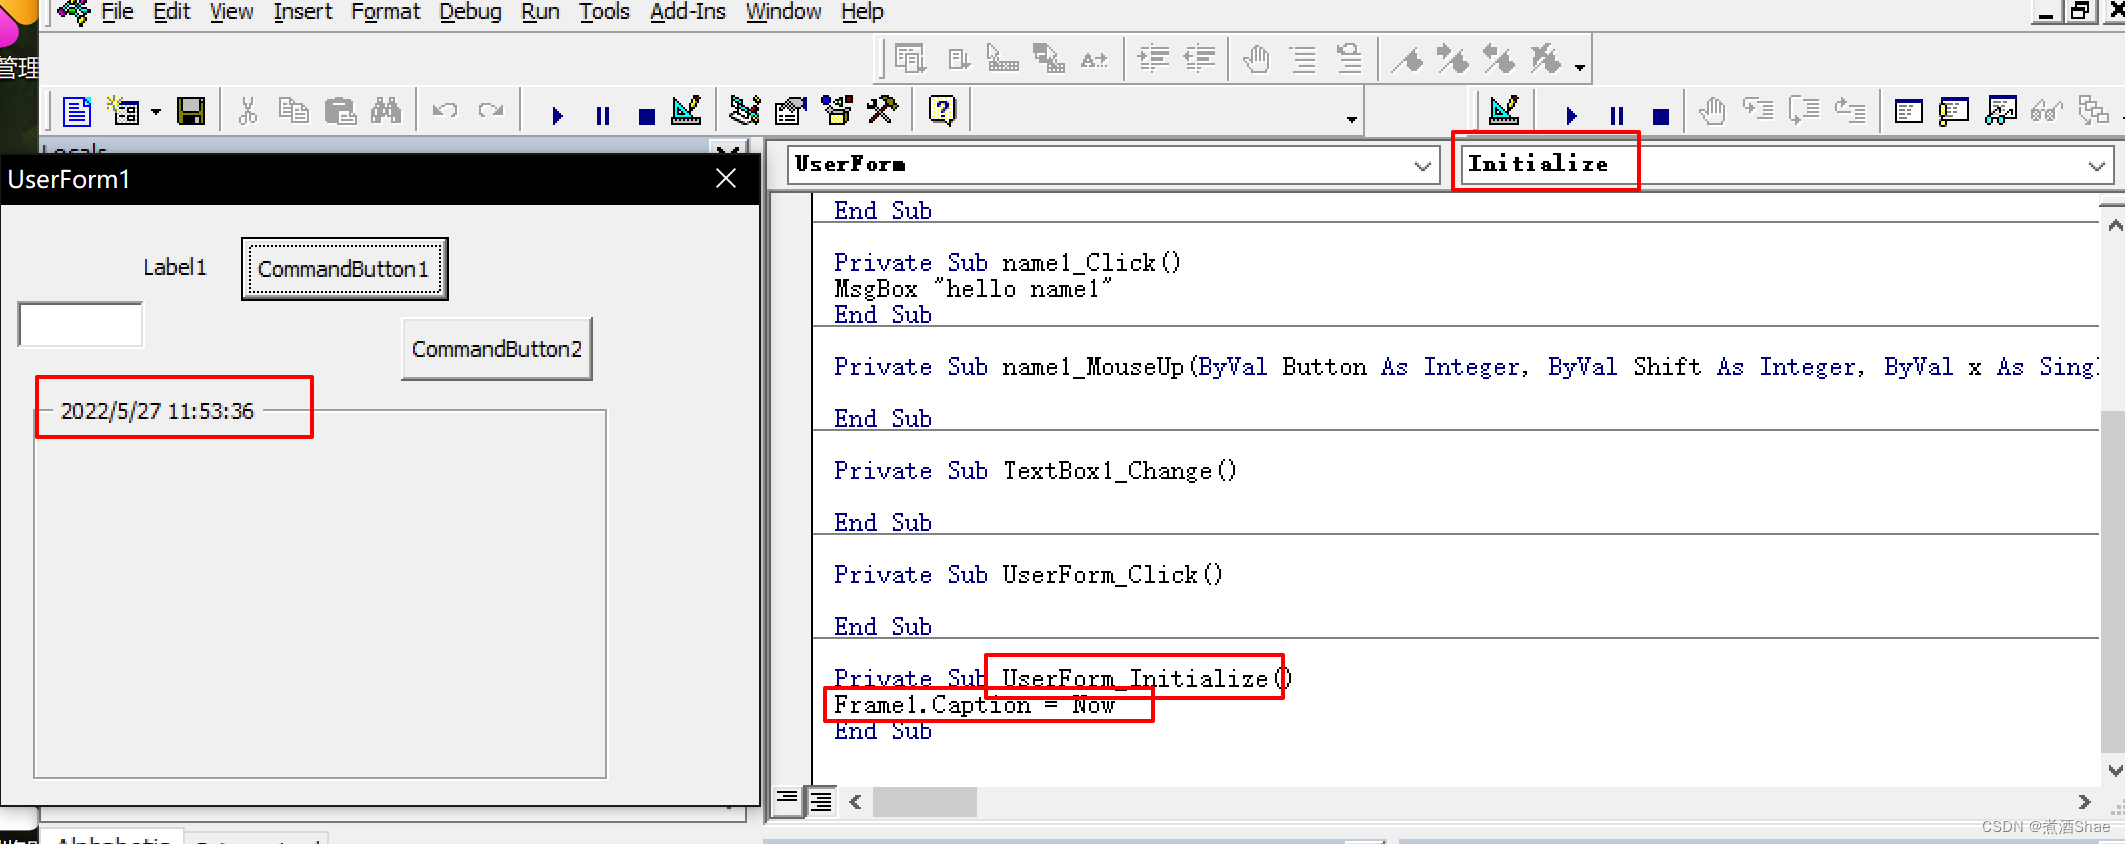Show the Toolbox via hammer-wrench icon

pos(882,110)
